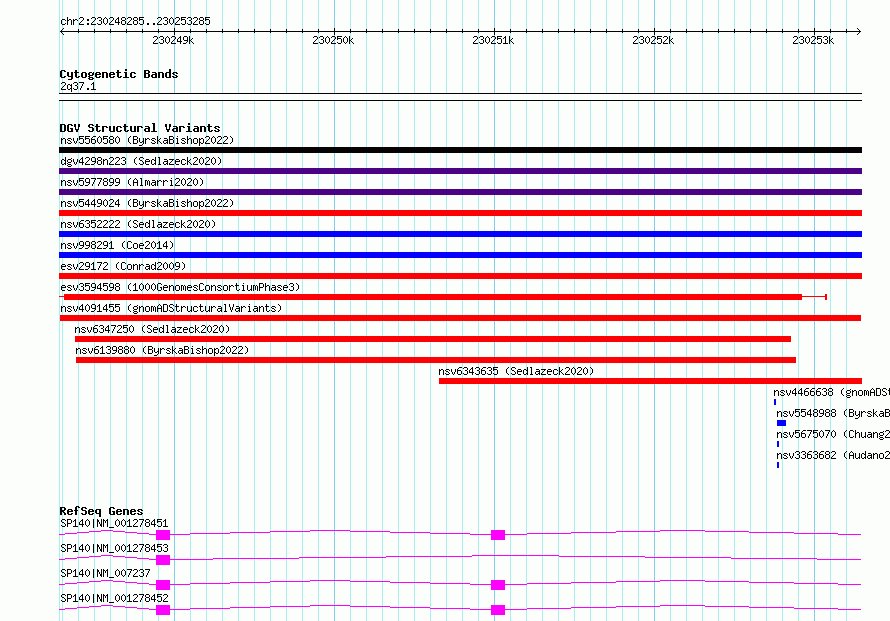Image resolution: width=890 pixels, height=621 pixels.
Task: Click the small blue nsv5548988 variant bar
Action: (x=782, y=423)
